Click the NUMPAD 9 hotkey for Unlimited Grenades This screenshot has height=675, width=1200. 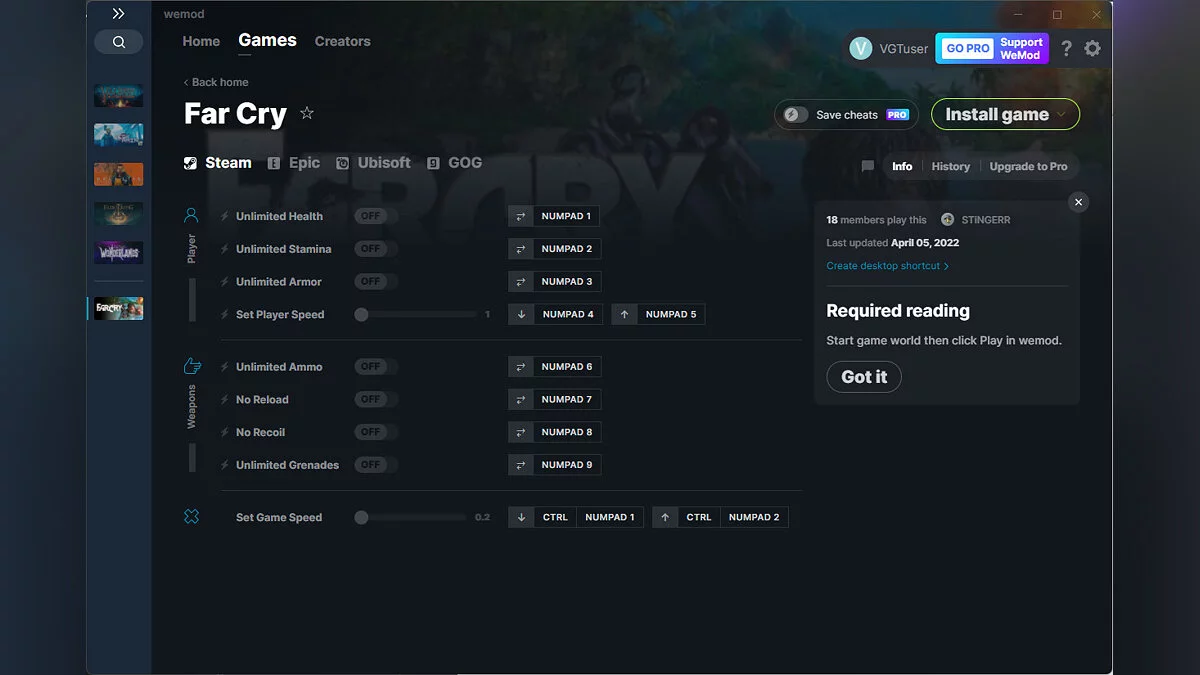pos(566,465)
